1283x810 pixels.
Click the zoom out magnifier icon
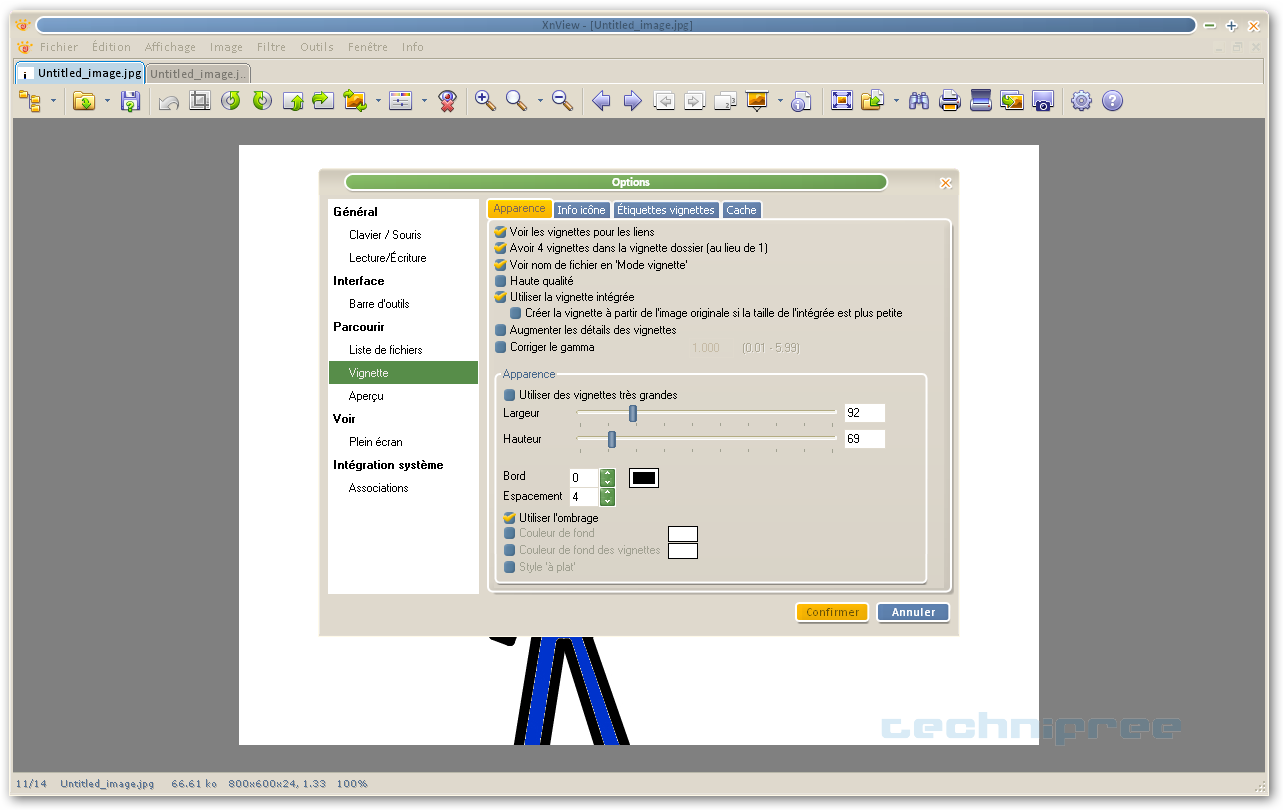(x=562, y=101)
